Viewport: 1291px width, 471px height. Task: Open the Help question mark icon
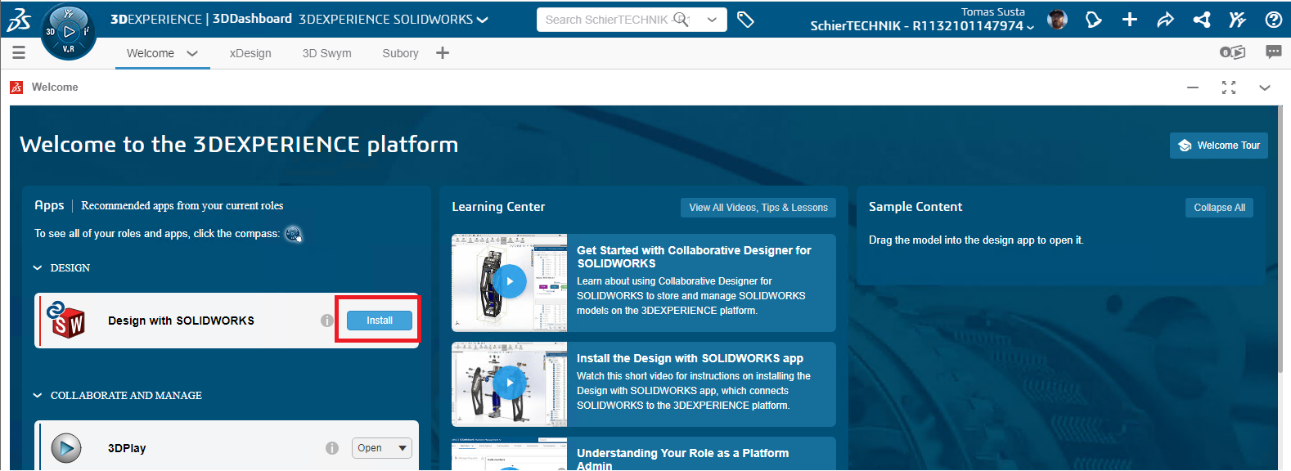(1273, 19)
